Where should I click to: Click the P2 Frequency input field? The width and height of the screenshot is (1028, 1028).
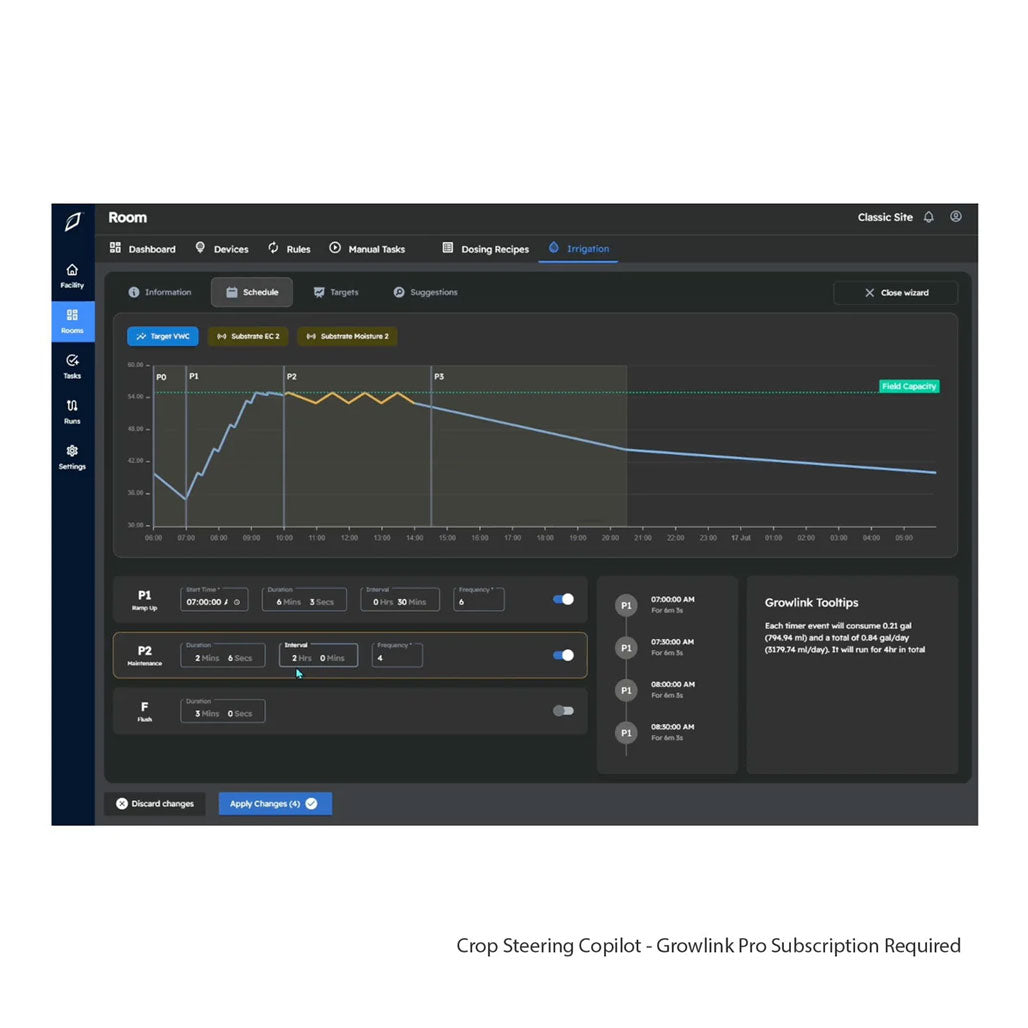click(397, 657)
